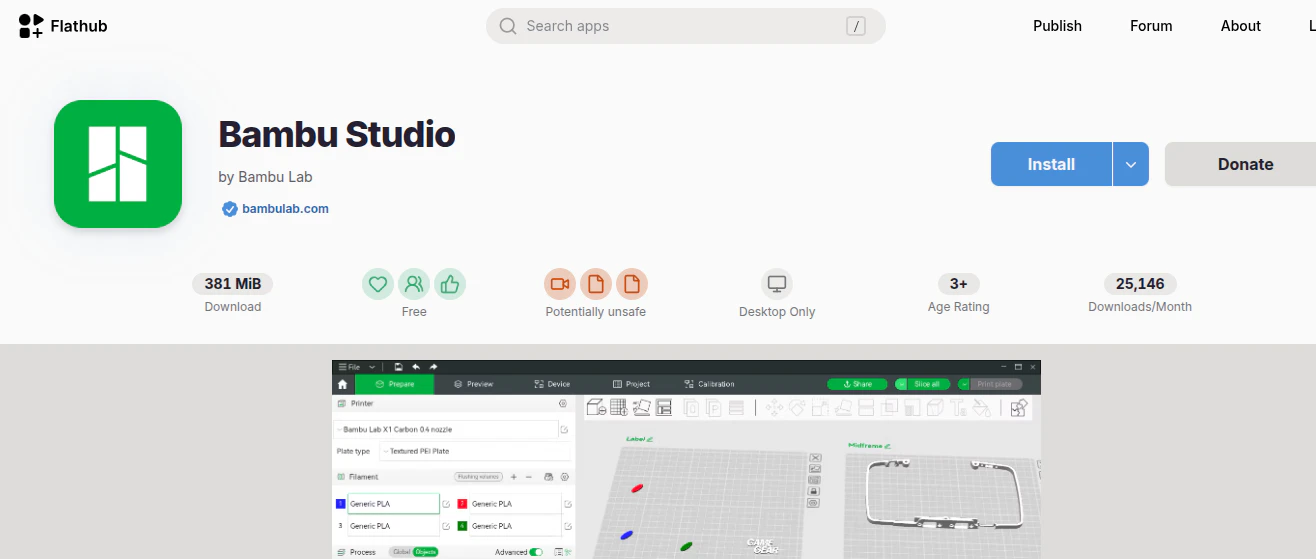This screenshot has height=559, width=1316.
Task: Click the save disk icon in the screenshot's title bar
Action: pos(398,367)
